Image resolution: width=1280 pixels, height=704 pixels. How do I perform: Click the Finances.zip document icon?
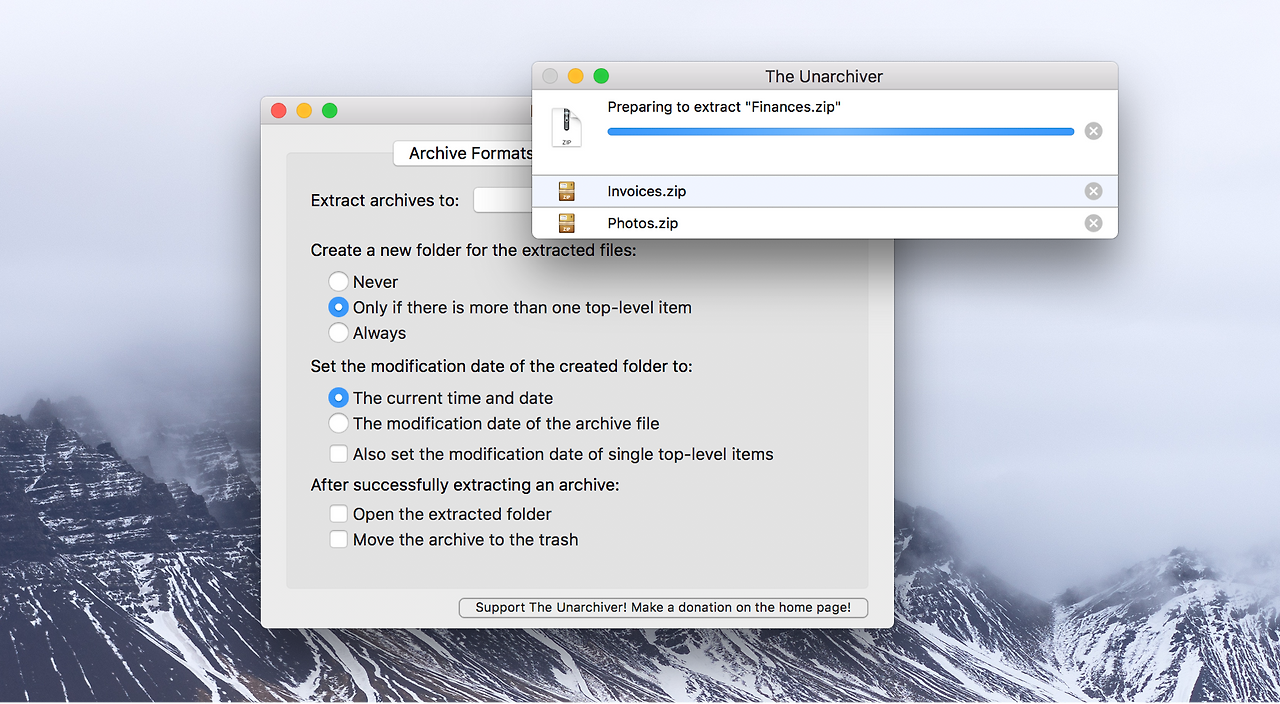[567, 127]
